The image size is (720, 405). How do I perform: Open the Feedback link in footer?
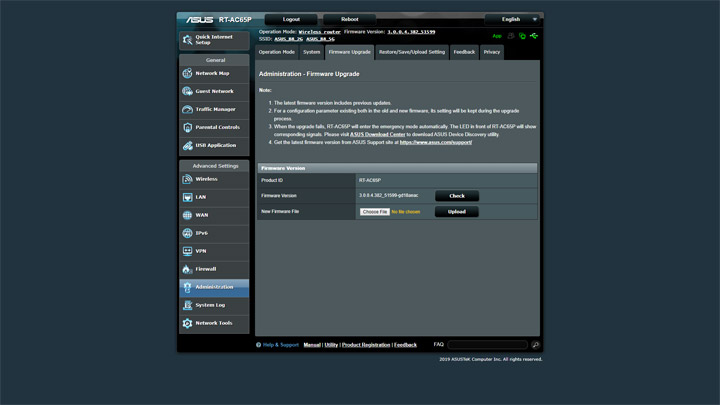(405, 345)
